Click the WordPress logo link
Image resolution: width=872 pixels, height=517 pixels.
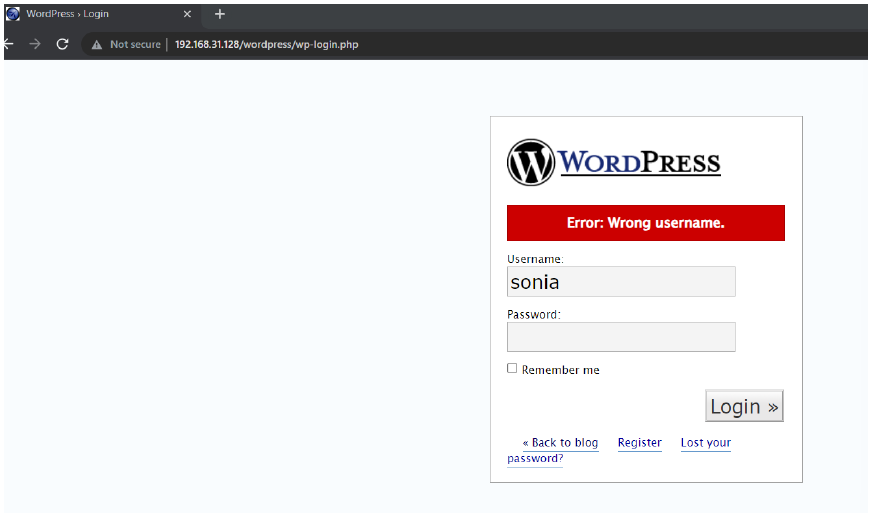pyautogui.click(x=614, y=162)
